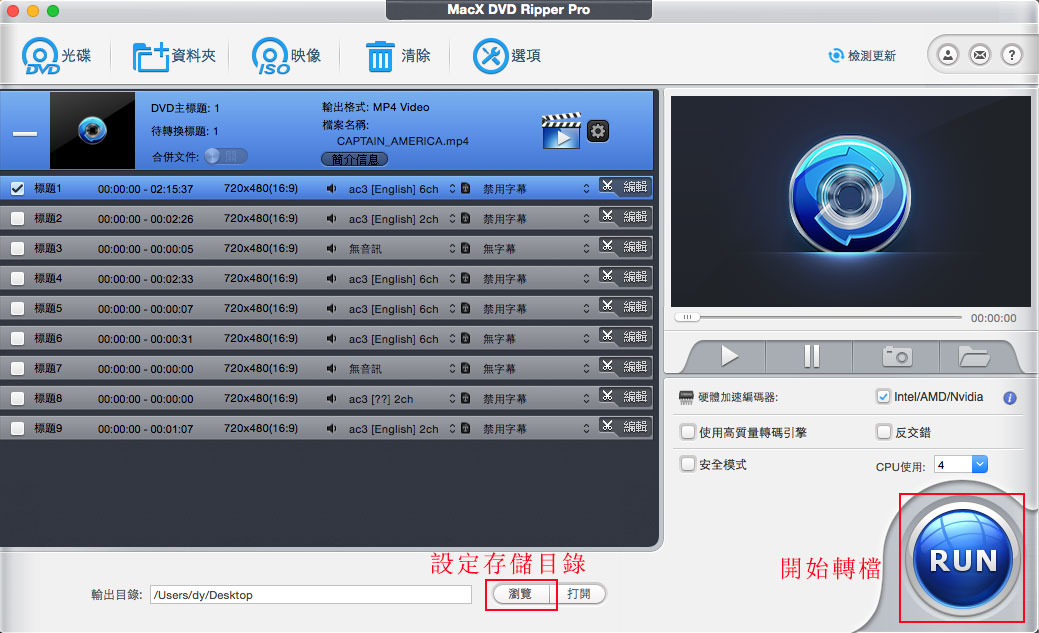The width and height of the screenshot is (1039, 633).
Task: Open hardware encoder info icon
Action: [1010, 398]
